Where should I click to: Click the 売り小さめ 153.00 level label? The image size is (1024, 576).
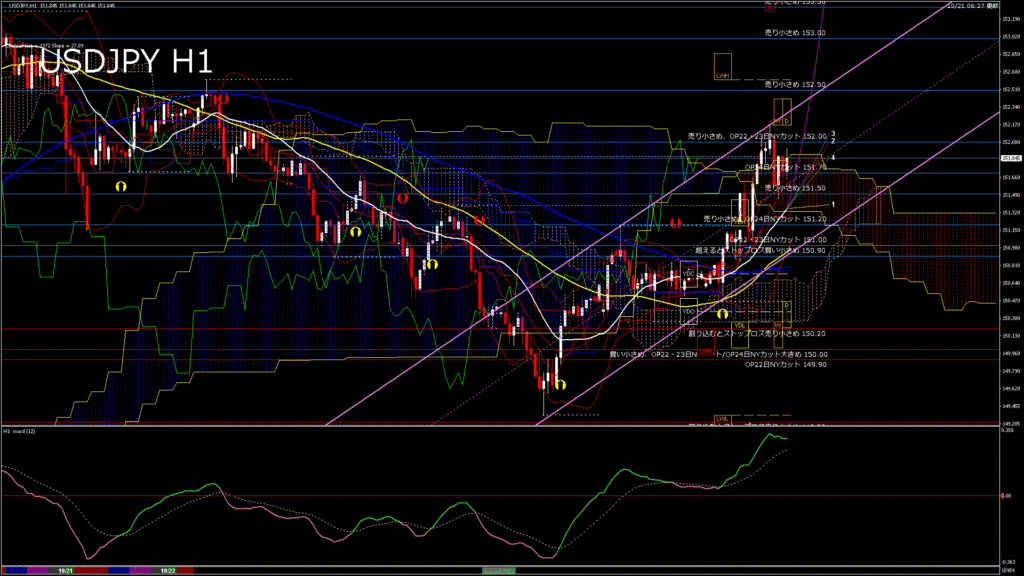[794, 33]
